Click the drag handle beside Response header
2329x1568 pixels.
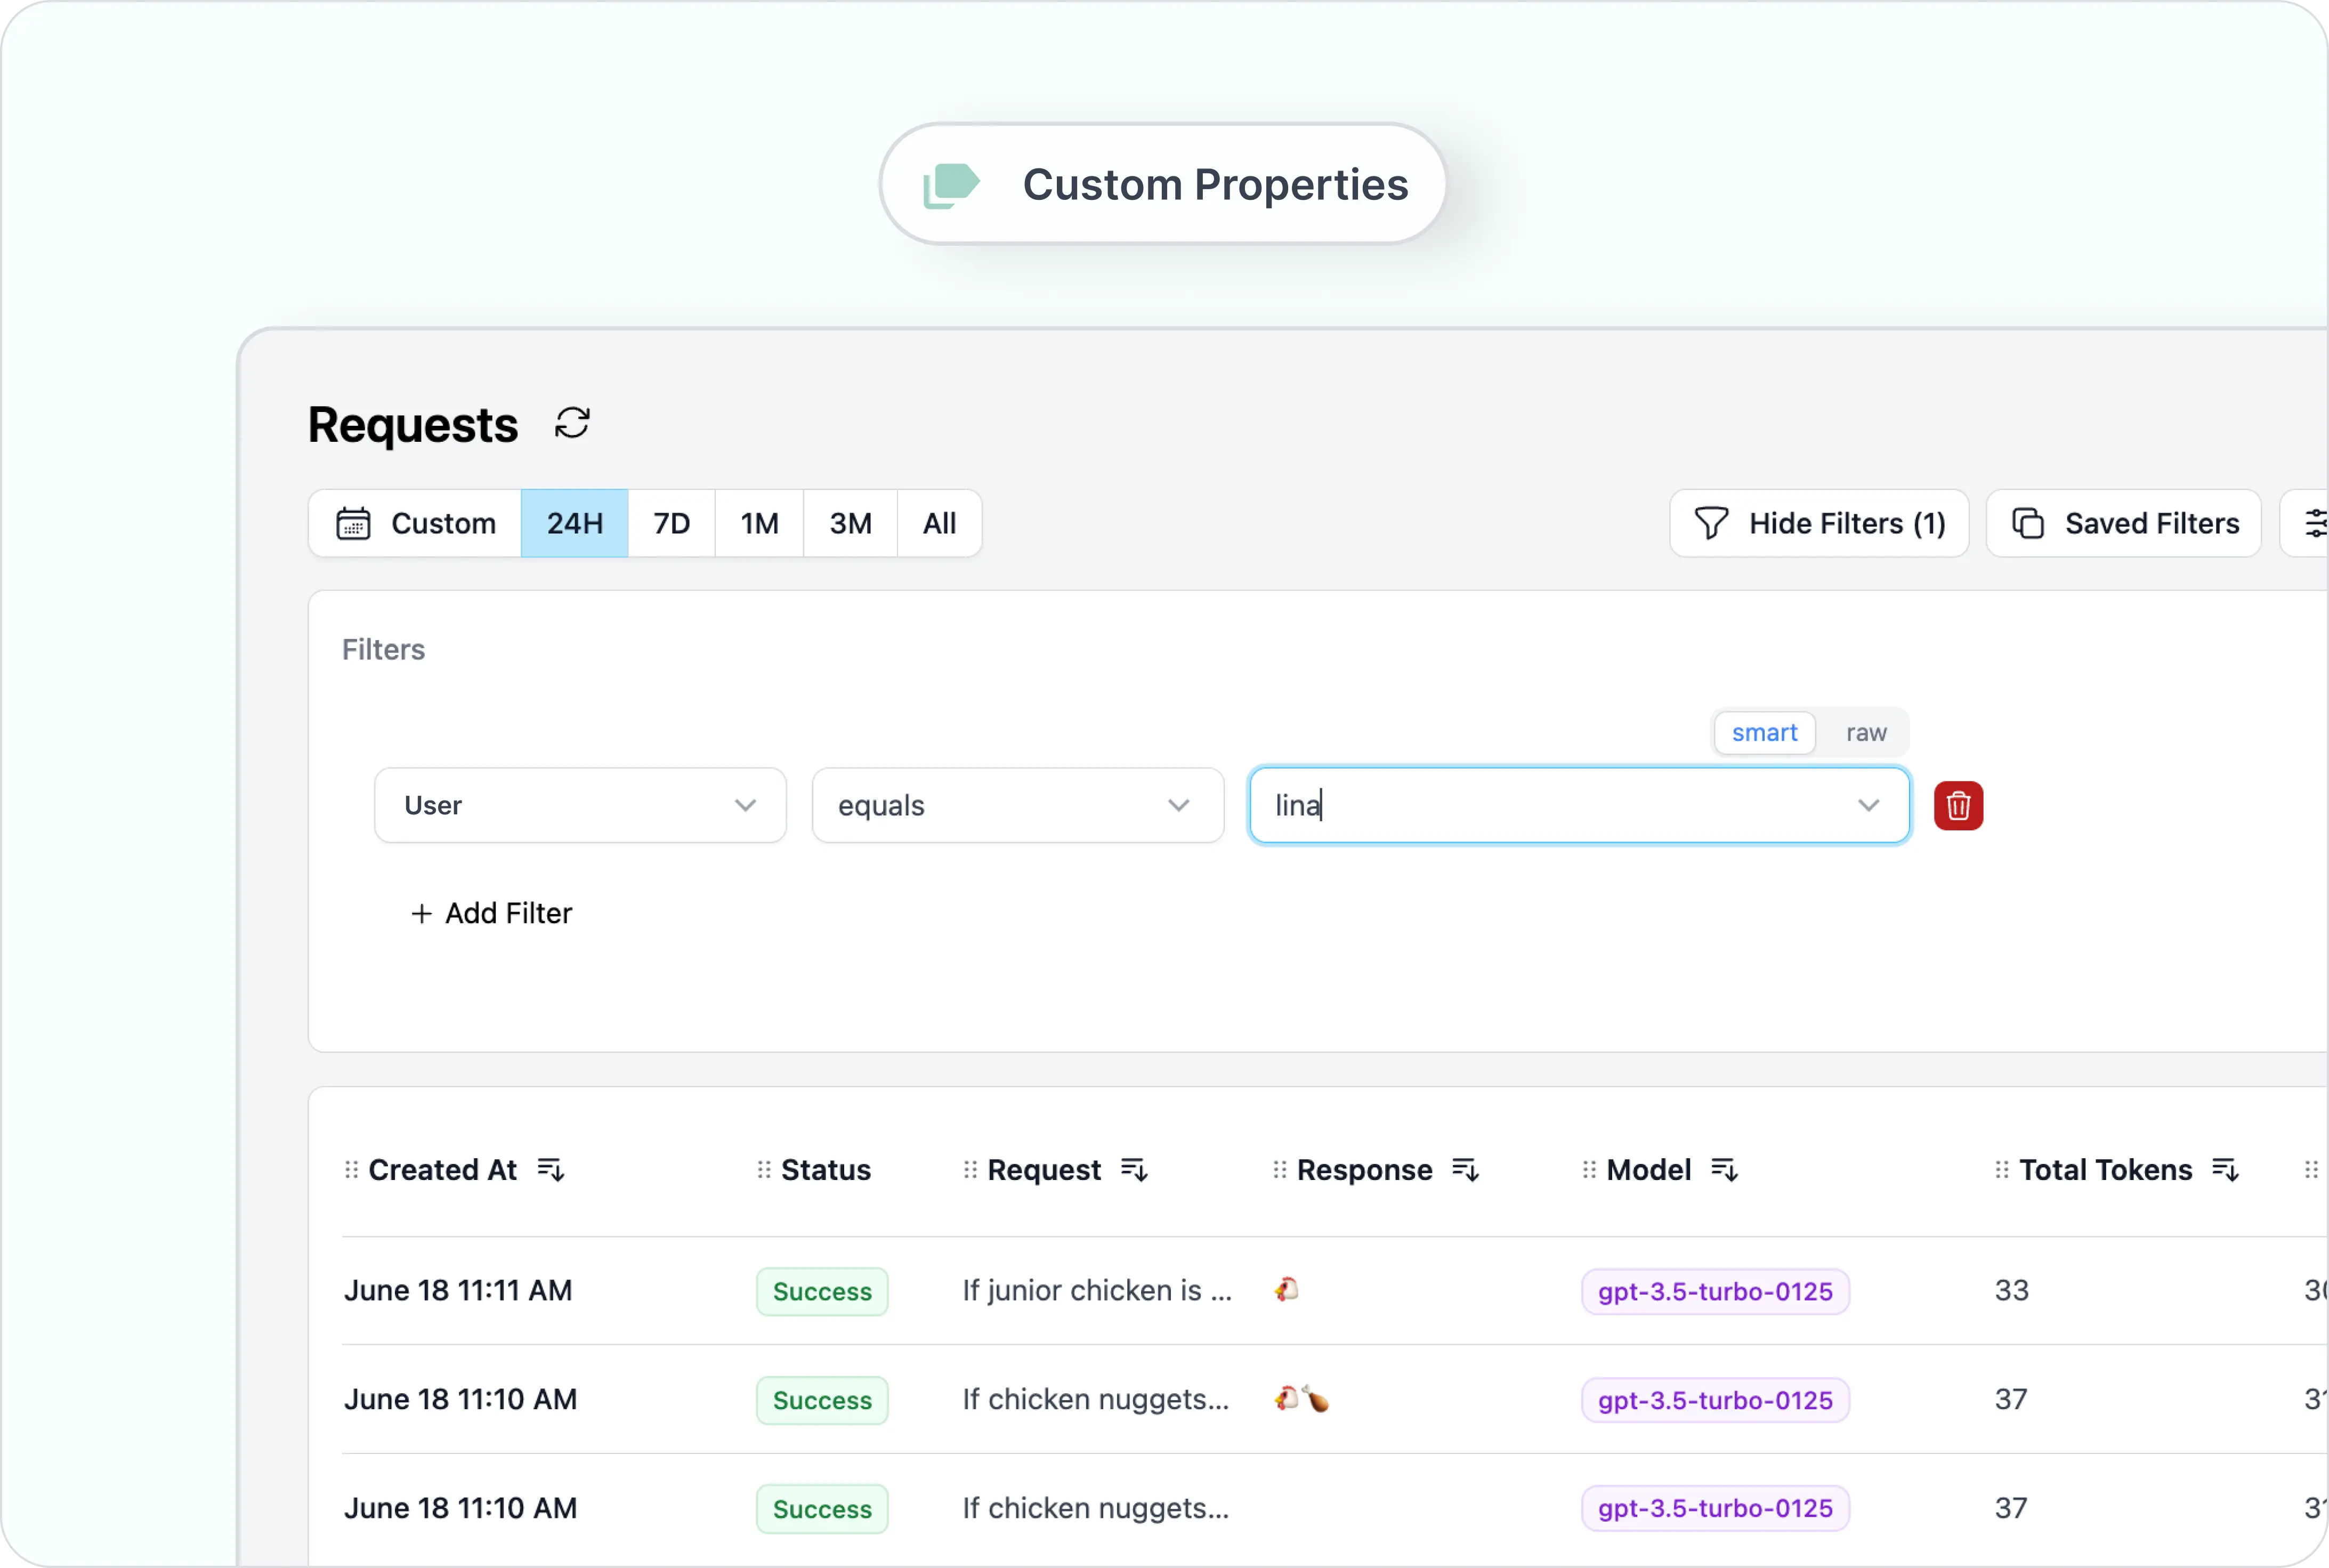pos(1280,1169)
